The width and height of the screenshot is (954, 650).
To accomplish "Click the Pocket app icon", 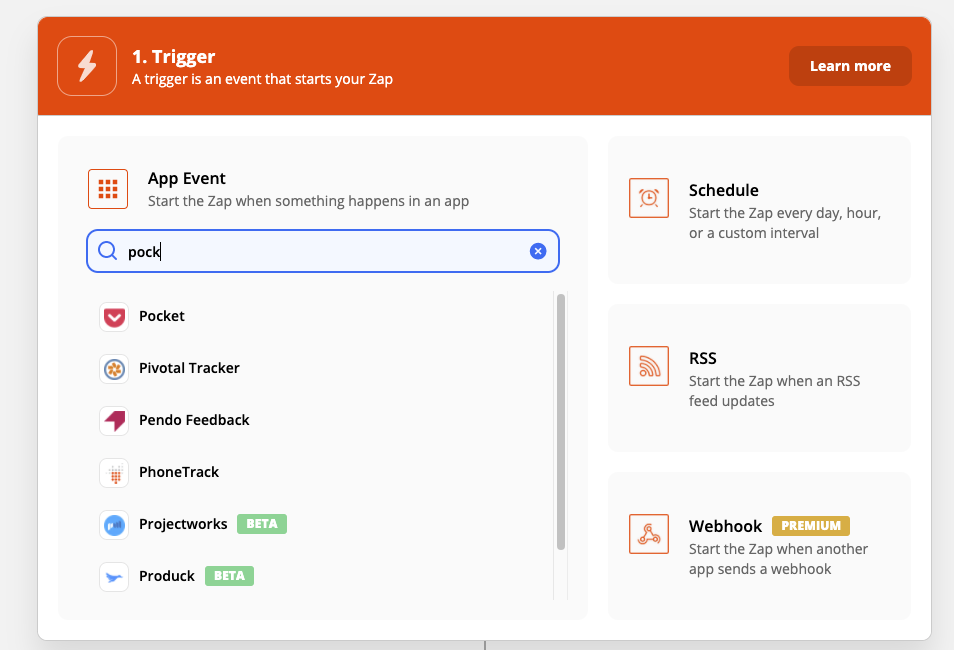I will (114, 317).
